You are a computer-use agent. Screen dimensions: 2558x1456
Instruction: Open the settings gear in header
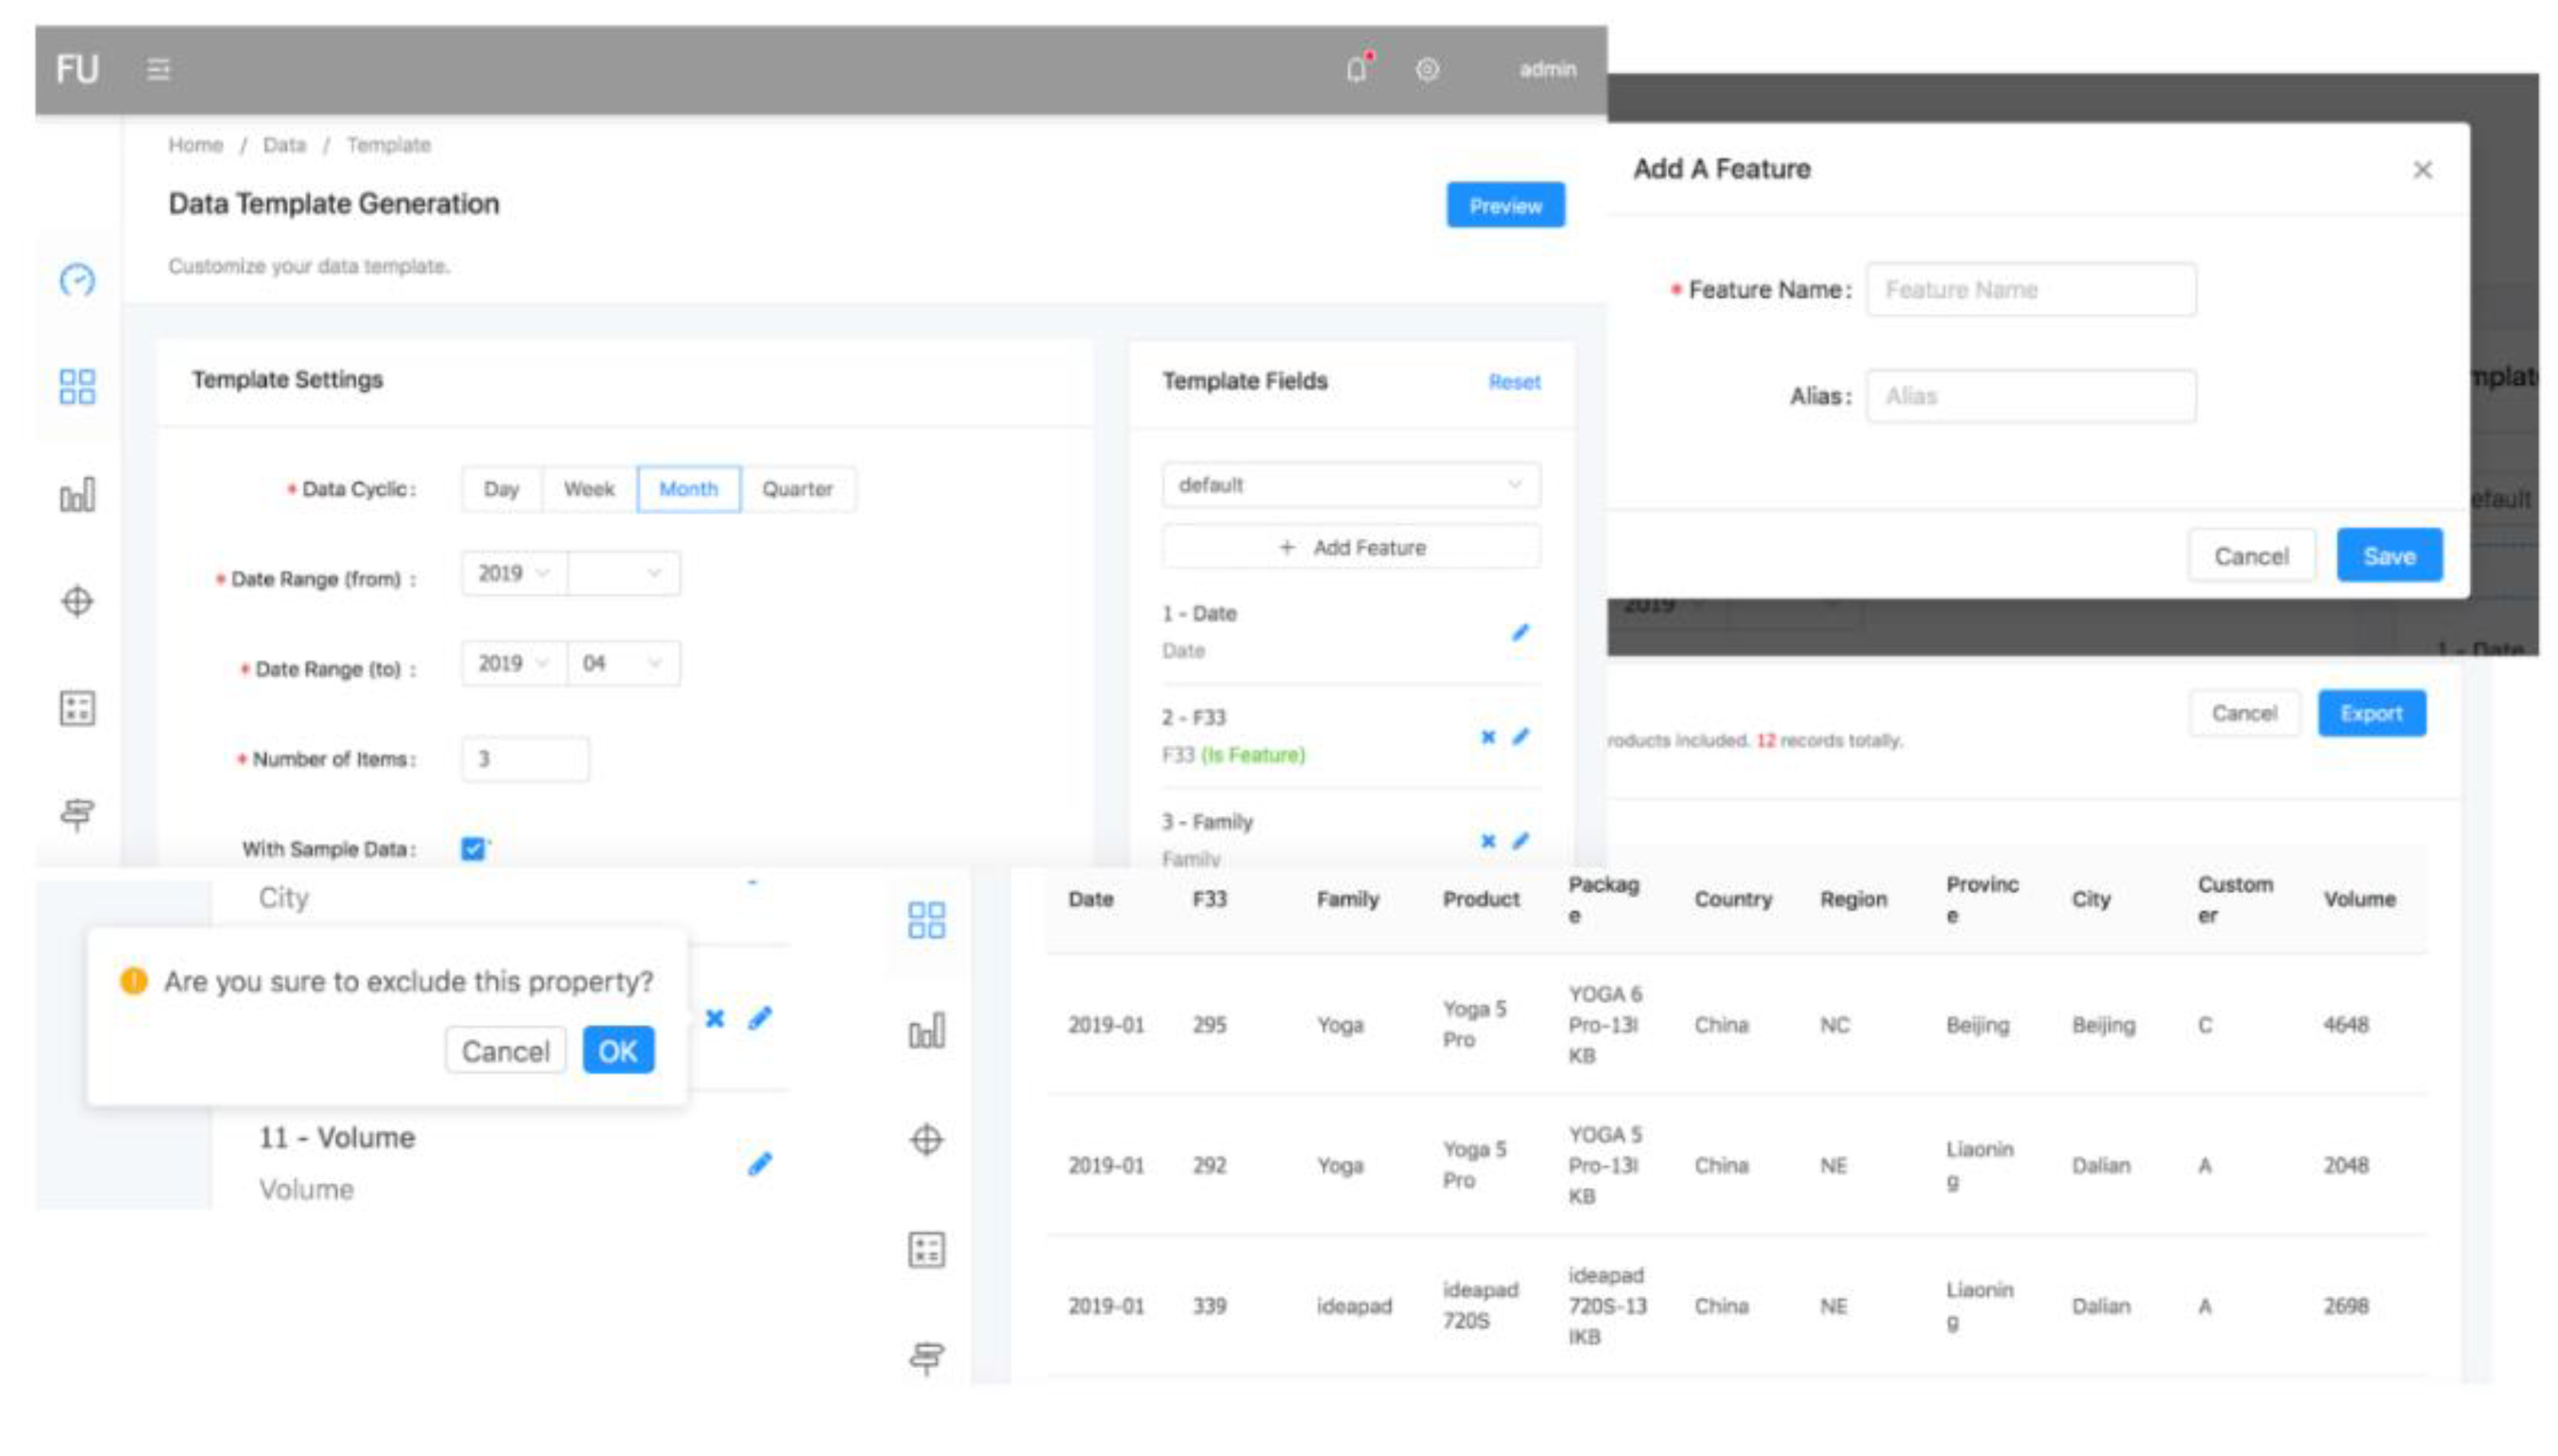(1427, 69)
